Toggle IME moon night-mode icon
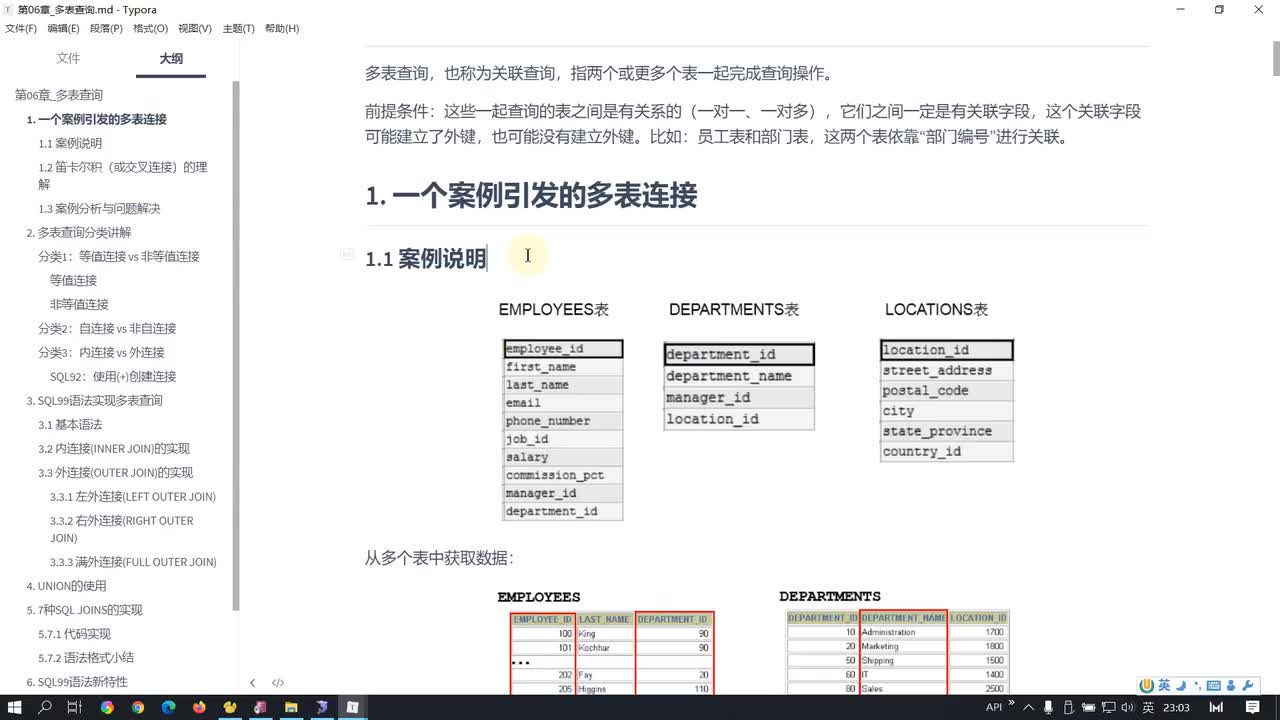This screenshot has height=720, width=1280. pos(1181,685)
